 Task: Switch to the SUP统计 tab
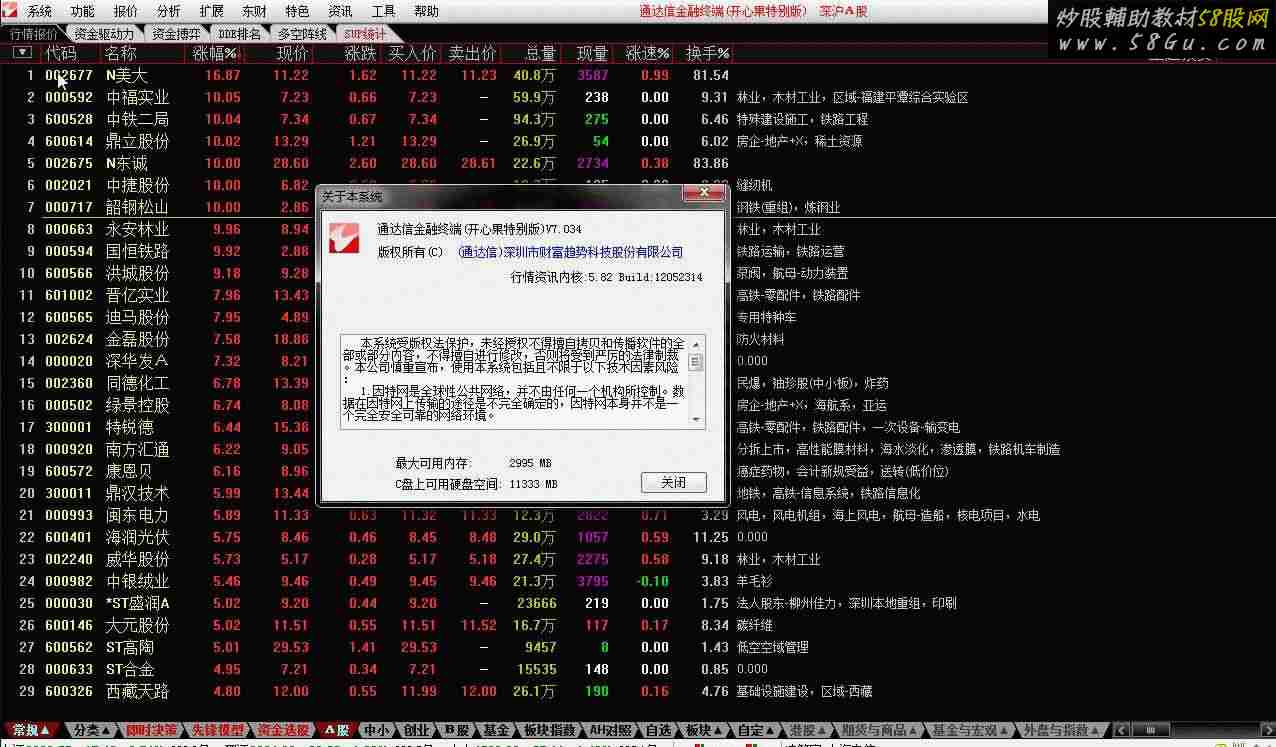pyautogui.click(x=365, y=33)
